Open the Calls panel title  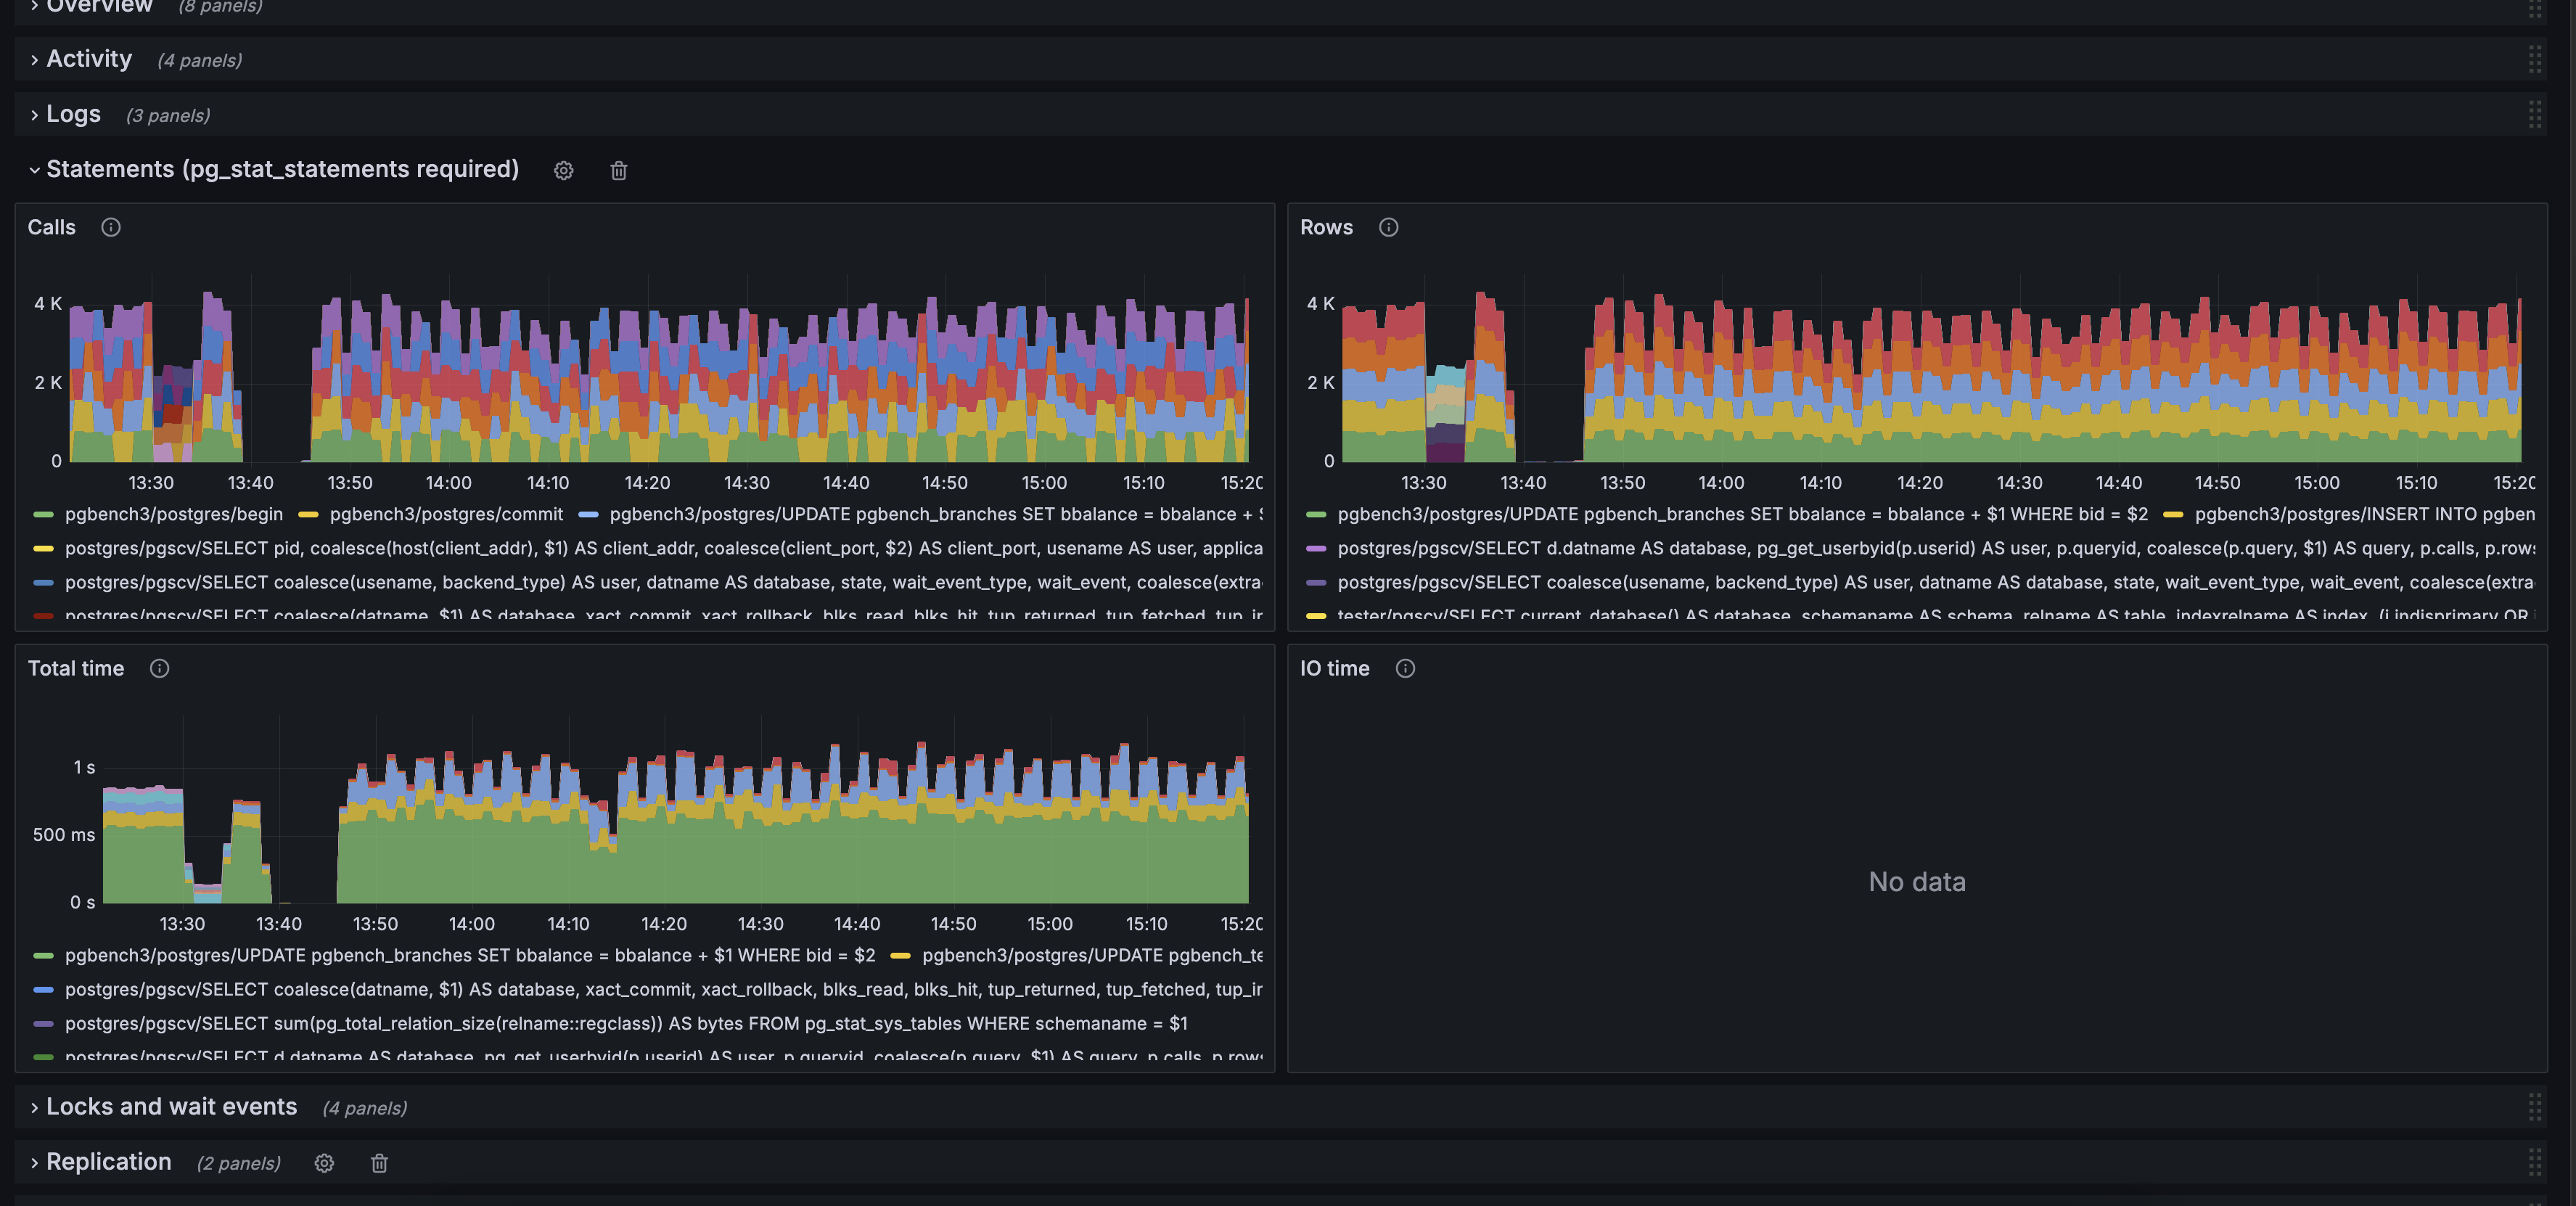coord(52,228)
